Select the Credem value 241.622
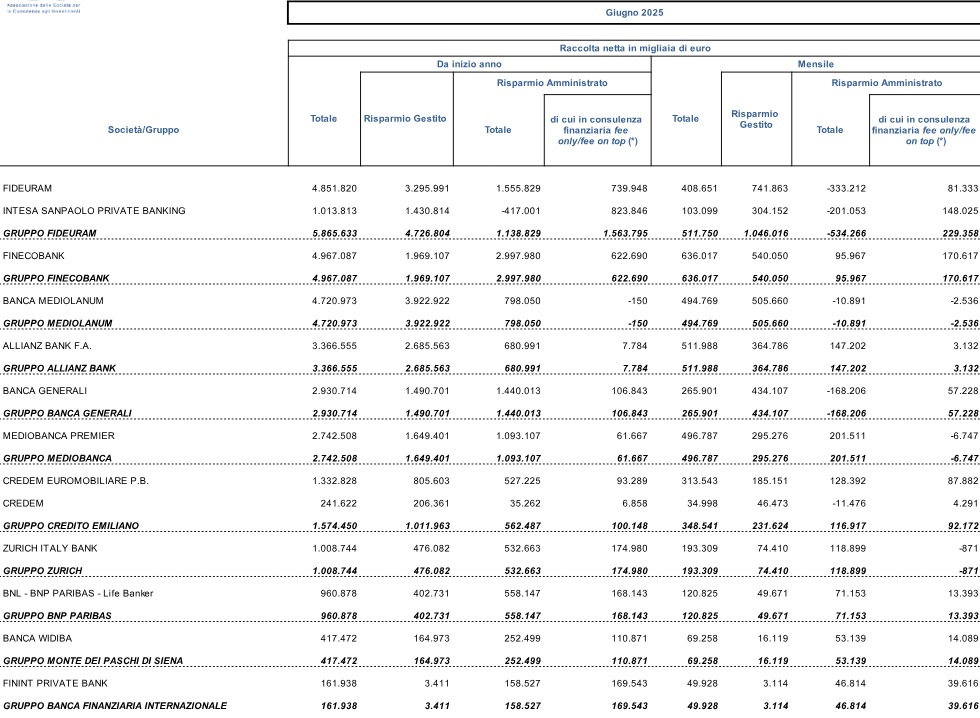Viewport: 980px width, 718px height. pos(339,504)
